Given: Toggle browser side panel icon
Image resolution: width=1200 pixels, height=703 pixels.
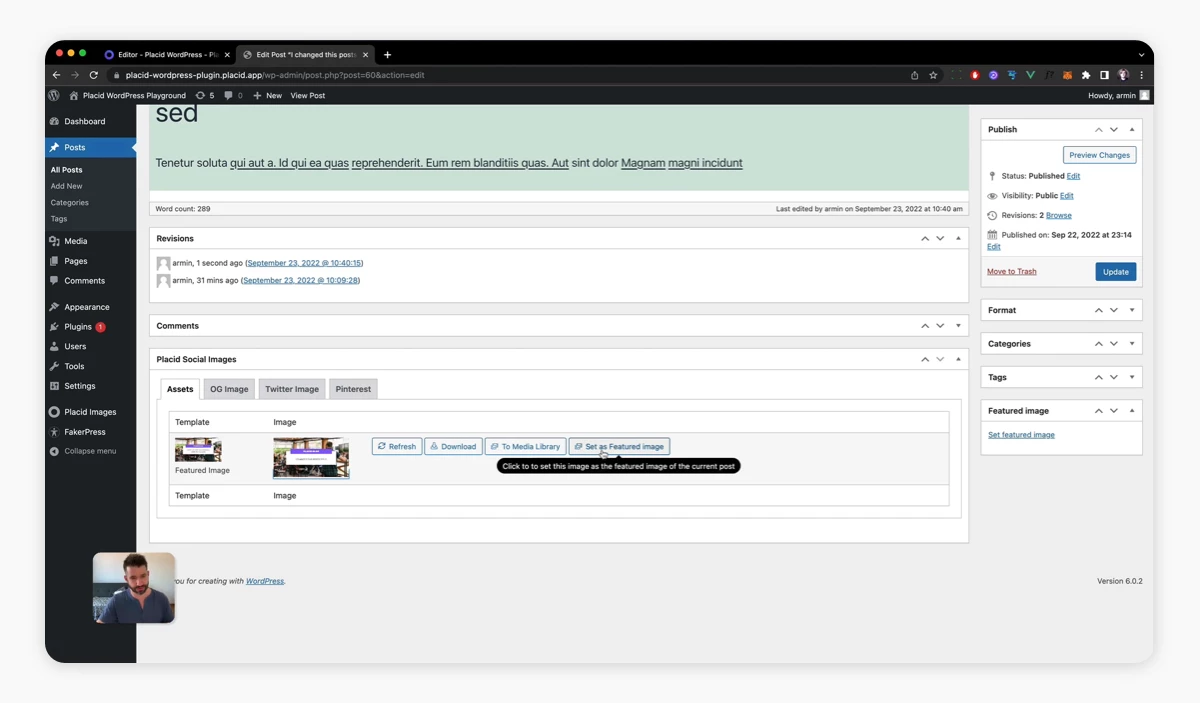Looking at the screenshot, I should tap(1104, 75).
